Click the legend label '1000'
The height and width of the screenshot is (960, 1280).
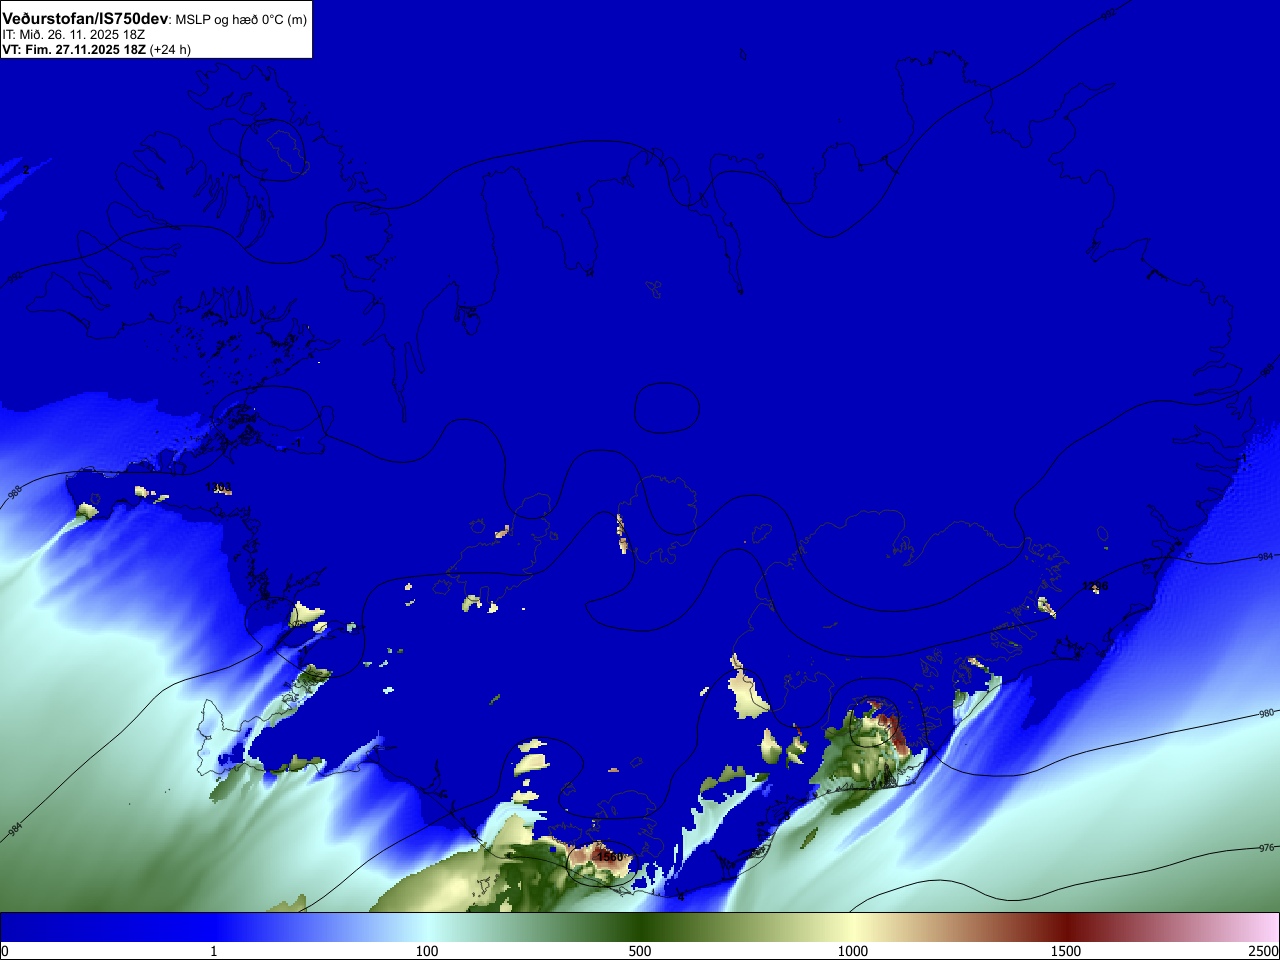coord(853,951)
